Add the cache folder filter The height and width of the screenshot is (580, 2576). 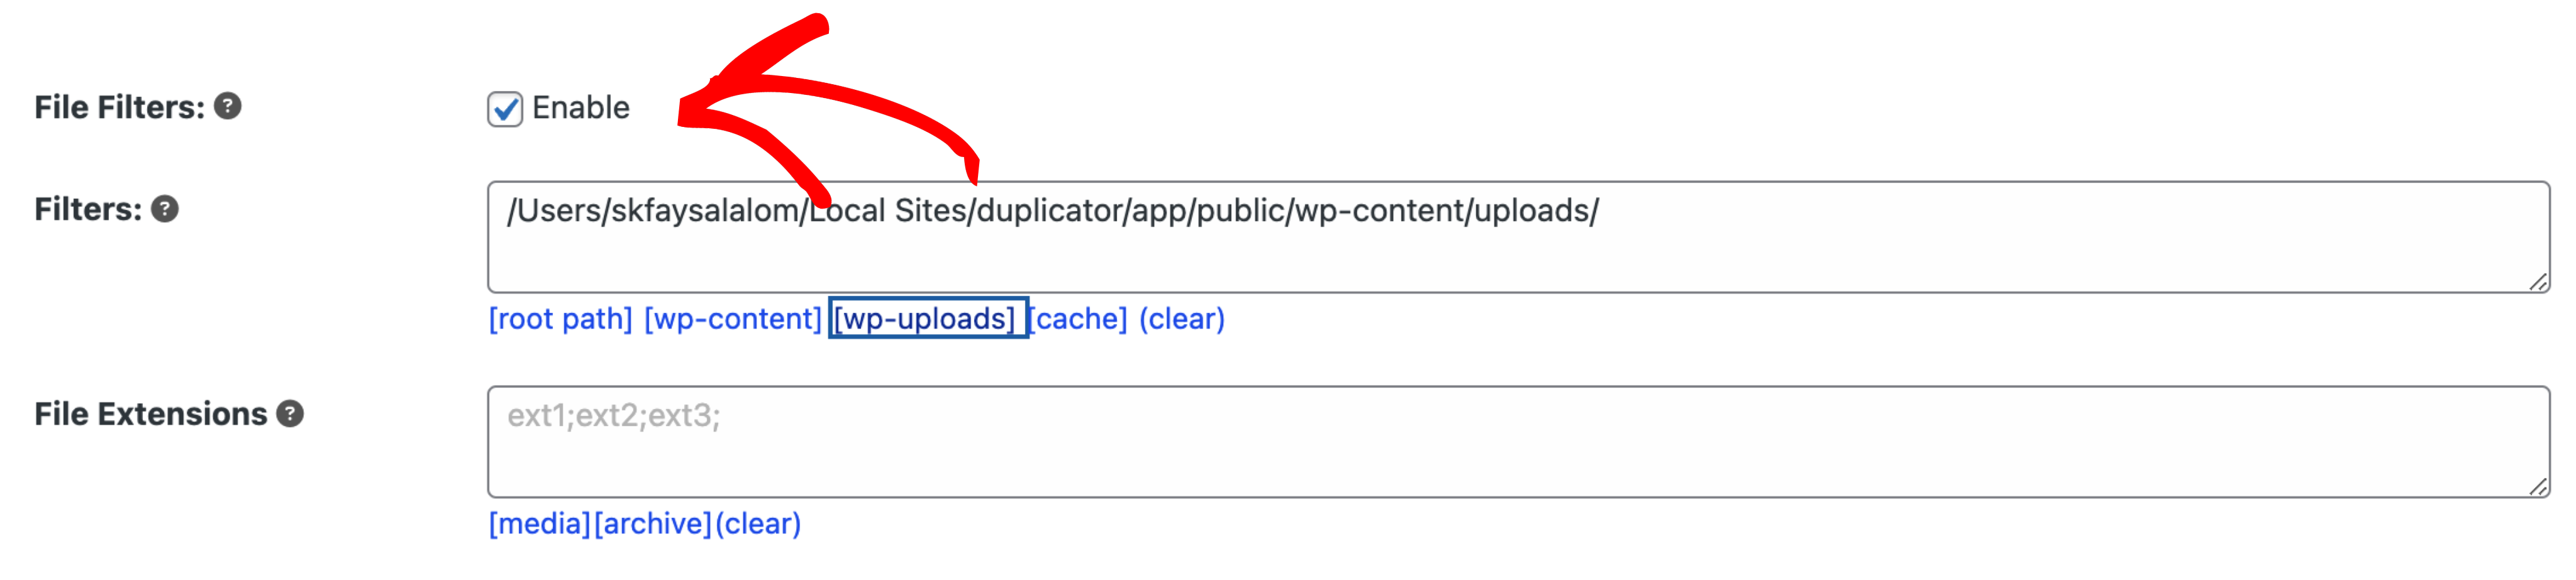[1079, 319]
